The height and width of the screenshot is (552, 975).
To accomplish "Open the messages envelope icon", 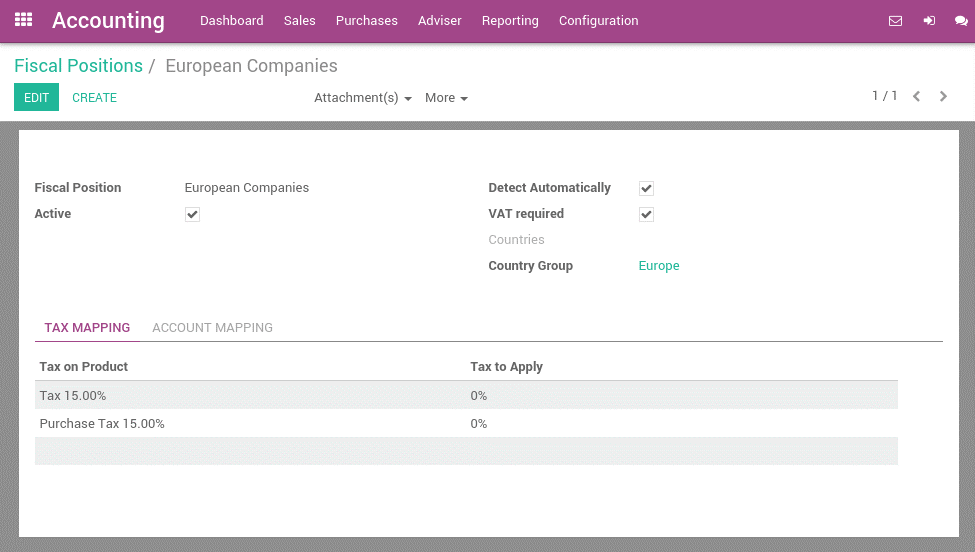I will 895,21.
